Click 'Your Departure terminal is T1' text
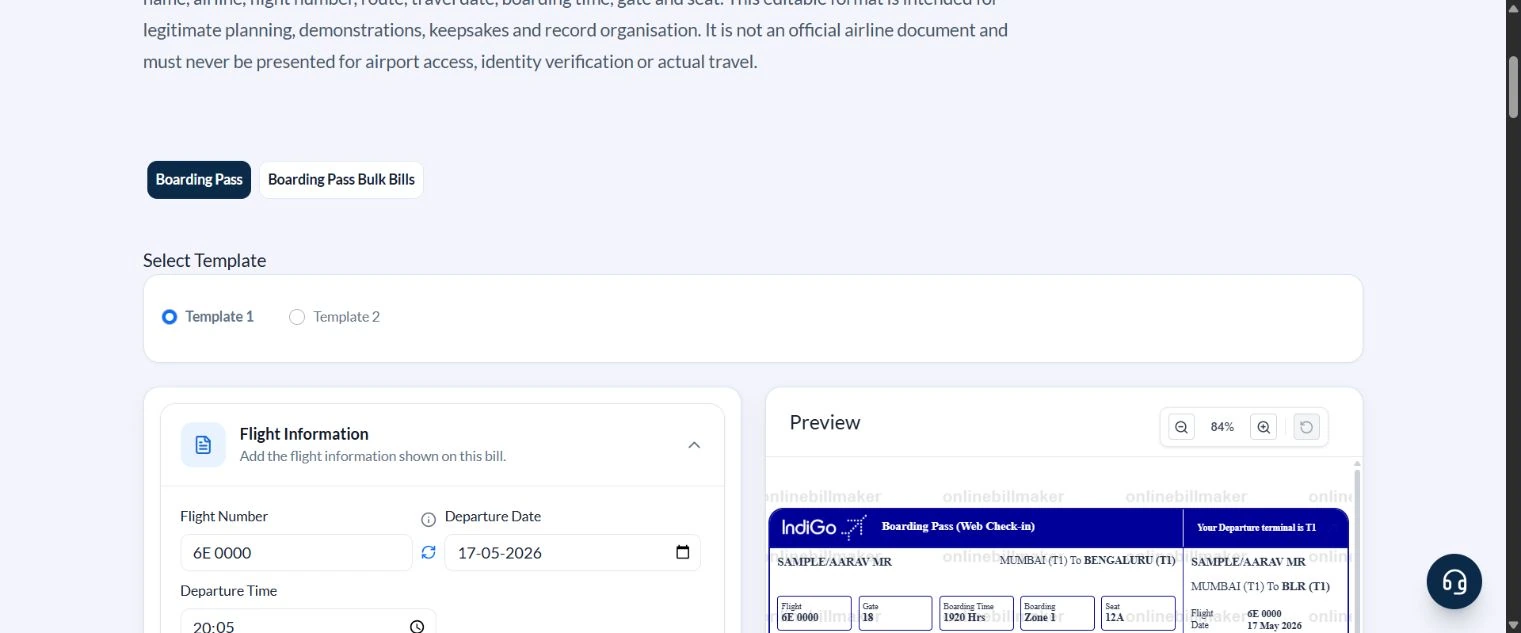The width and height of the screenshot is (1521, 633). click(x=1256, y=528)
